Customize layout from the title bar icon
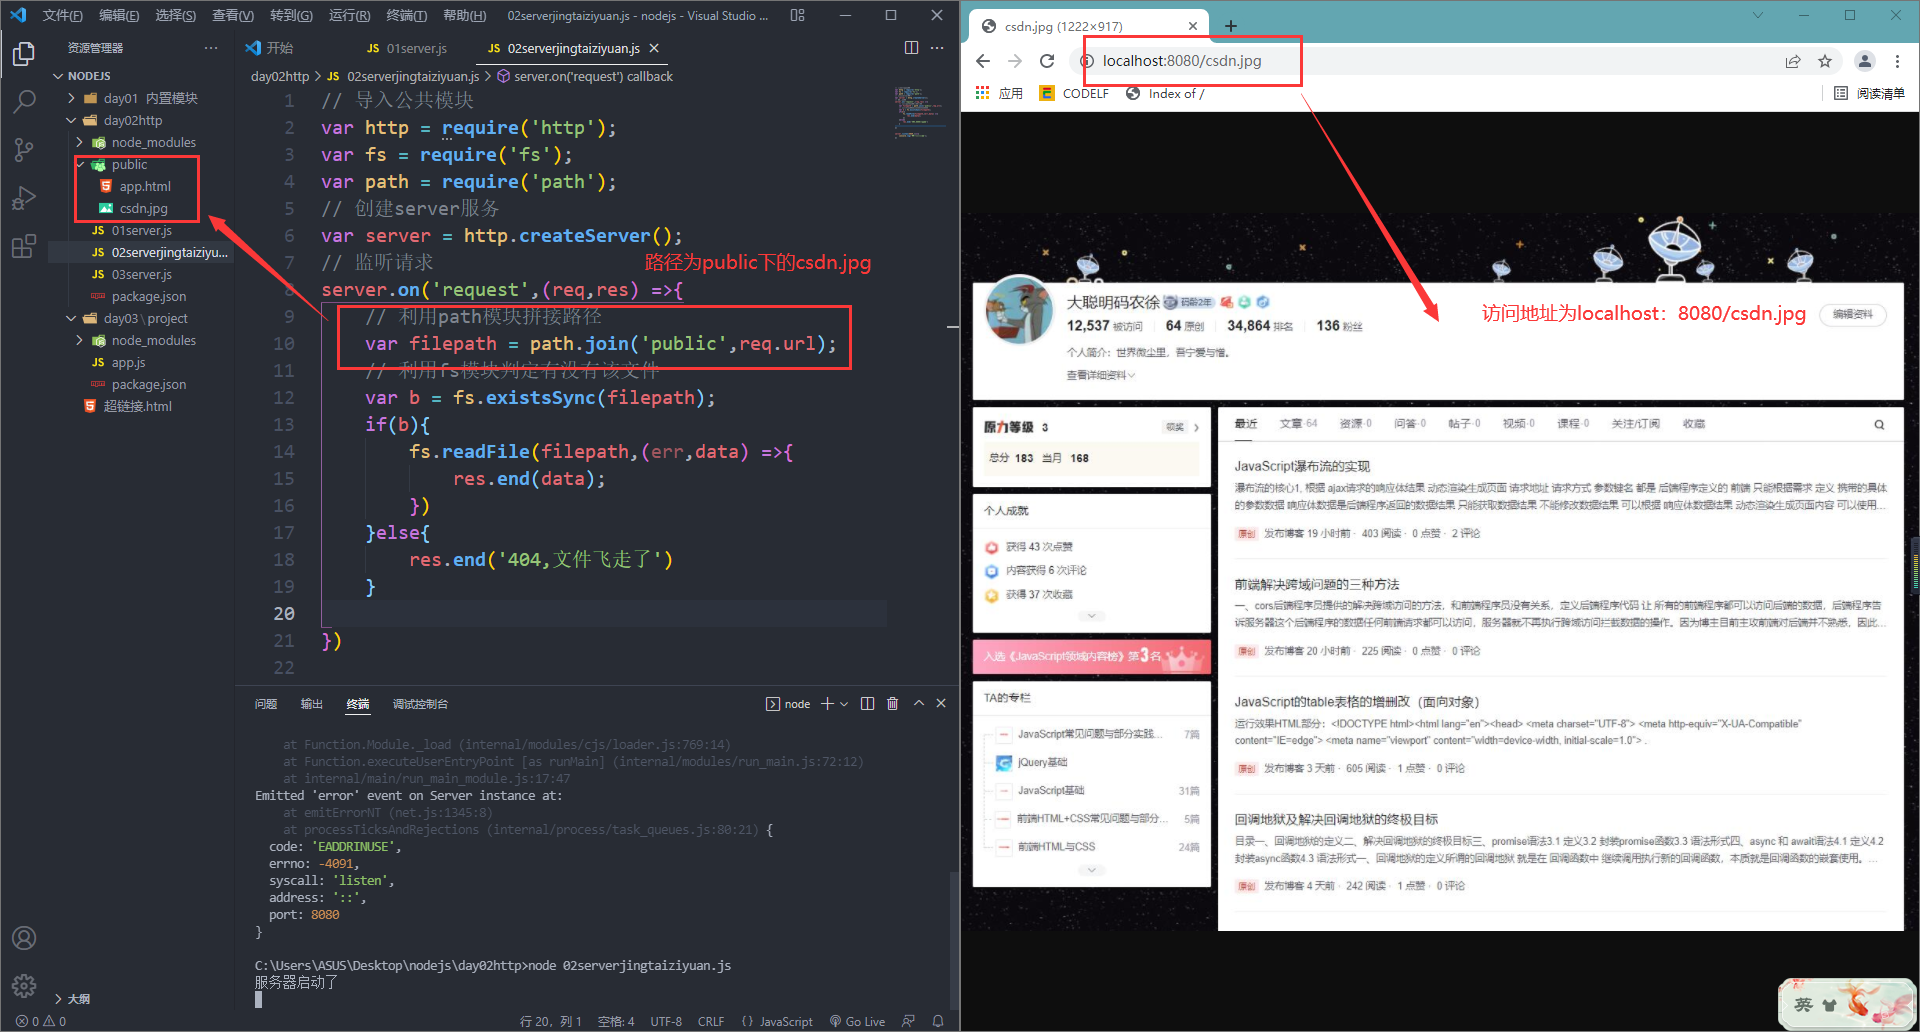The image size is (1920, 1032). (797, 15)
